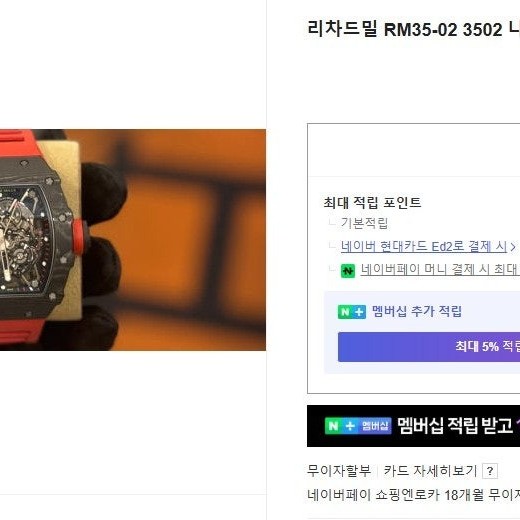Click the skeleton watch dial in image

point(23,240)
